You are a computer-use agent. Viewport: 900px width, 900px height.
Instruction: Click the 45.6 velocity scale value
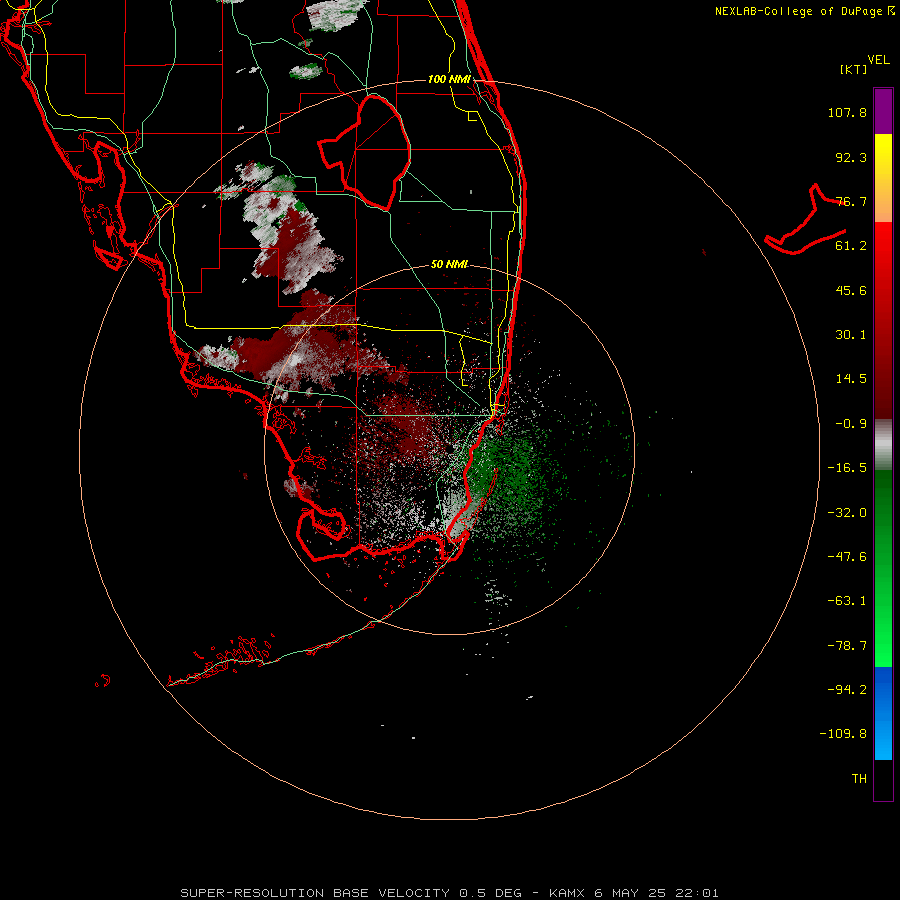851,290
